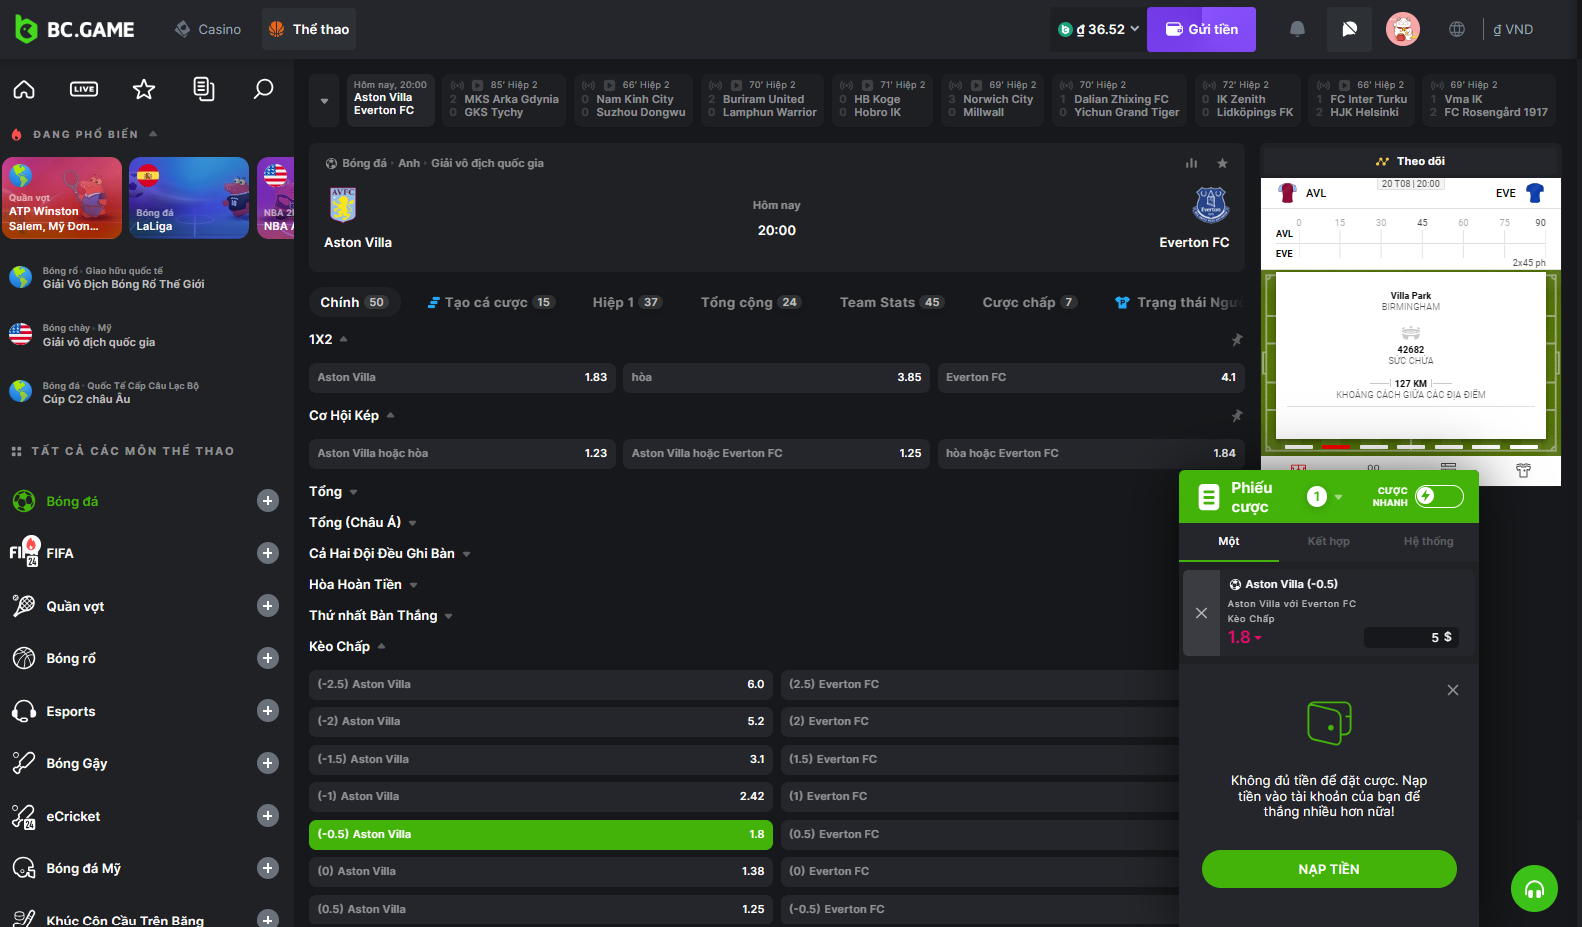Add FIFA with its plus icon

pos(268,553)
